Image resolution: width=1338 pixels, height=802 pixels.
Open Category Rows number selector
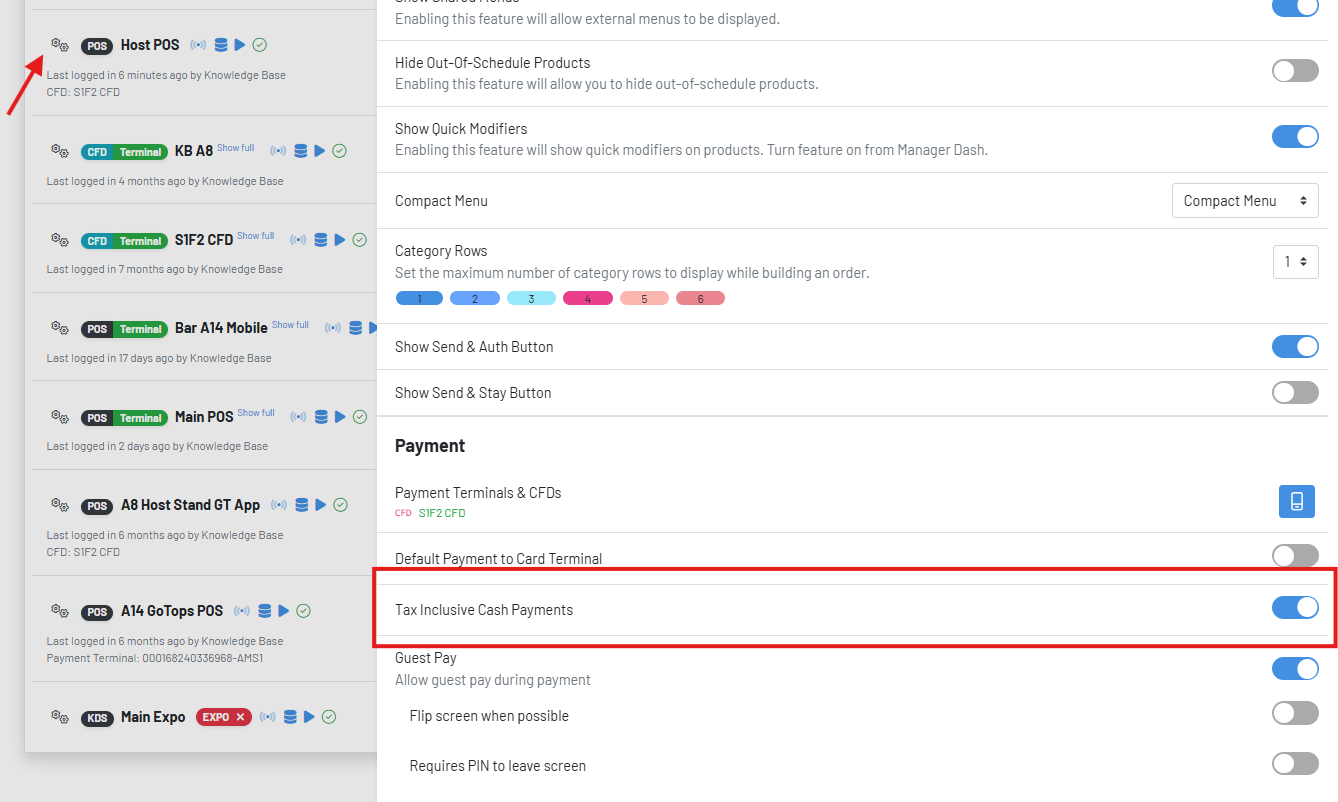(1295, 261)
